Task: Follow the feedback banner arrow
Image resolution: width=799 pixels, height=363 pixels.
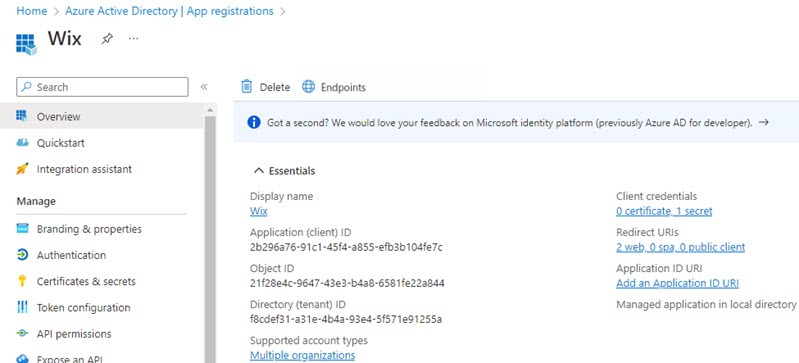Action: click(x=763, y=122)
